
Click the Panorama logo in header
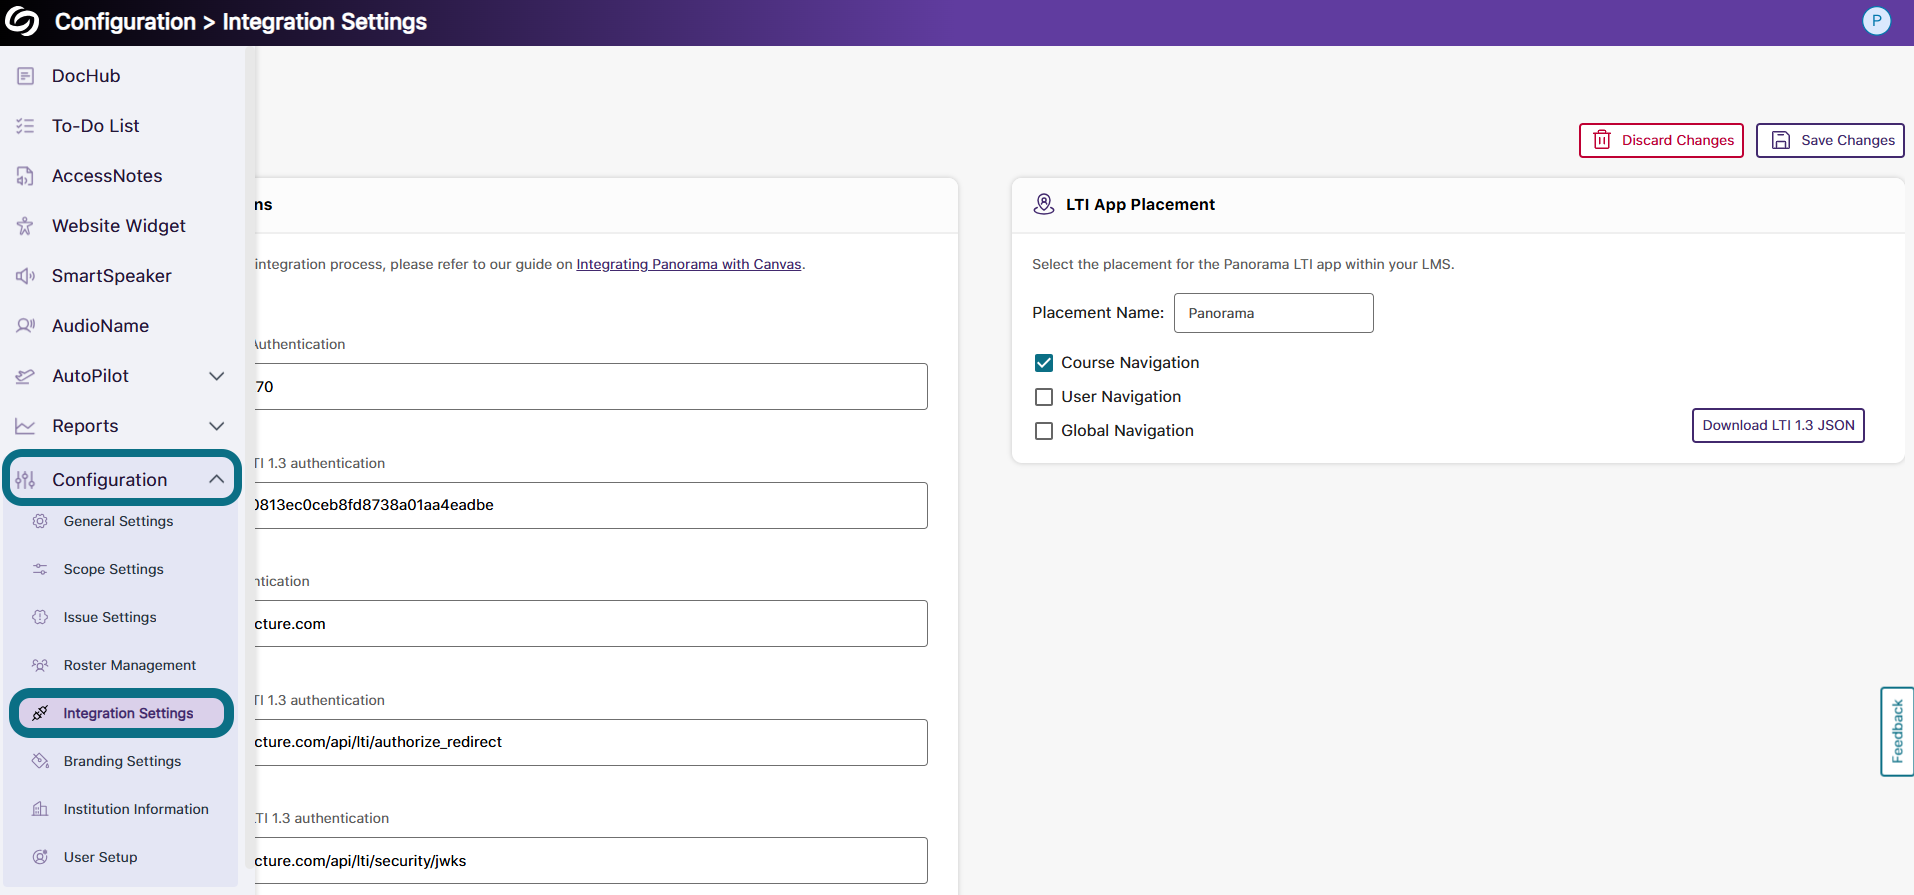click(22, 21)
